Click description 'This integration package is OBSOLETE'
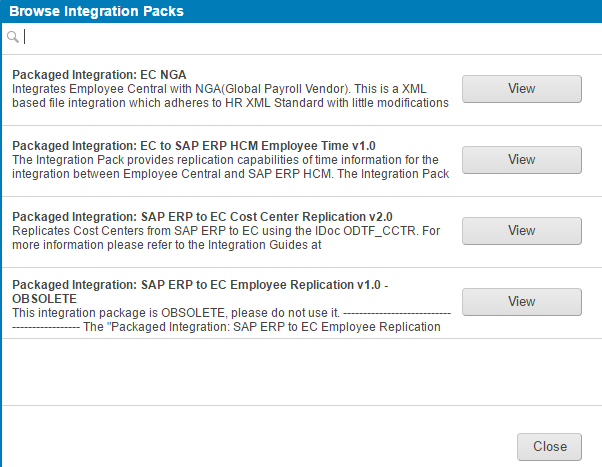 231,320
